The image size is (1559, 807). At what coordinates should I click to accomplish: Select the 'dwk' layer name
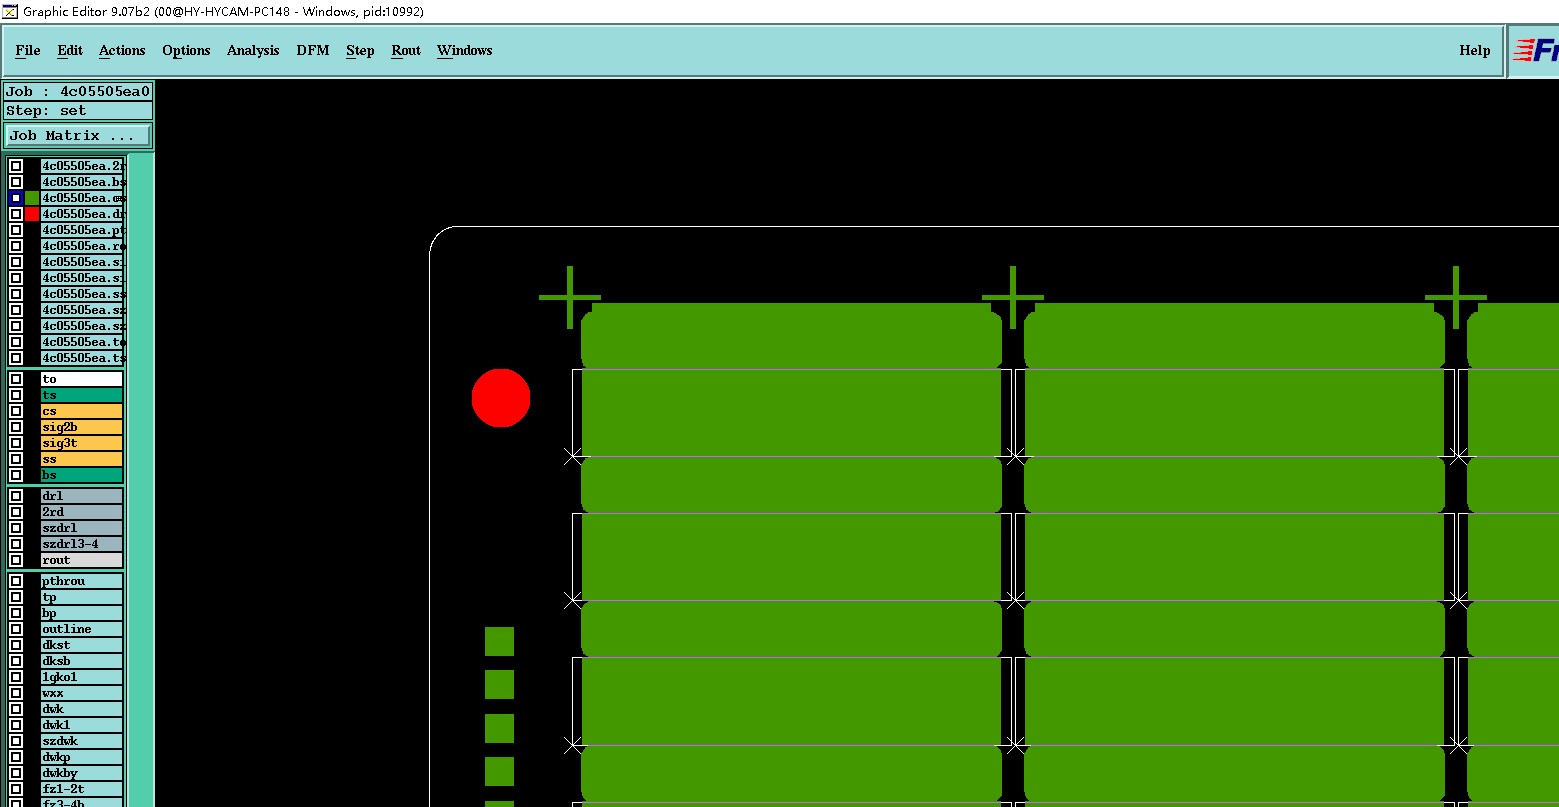[82, 709]
